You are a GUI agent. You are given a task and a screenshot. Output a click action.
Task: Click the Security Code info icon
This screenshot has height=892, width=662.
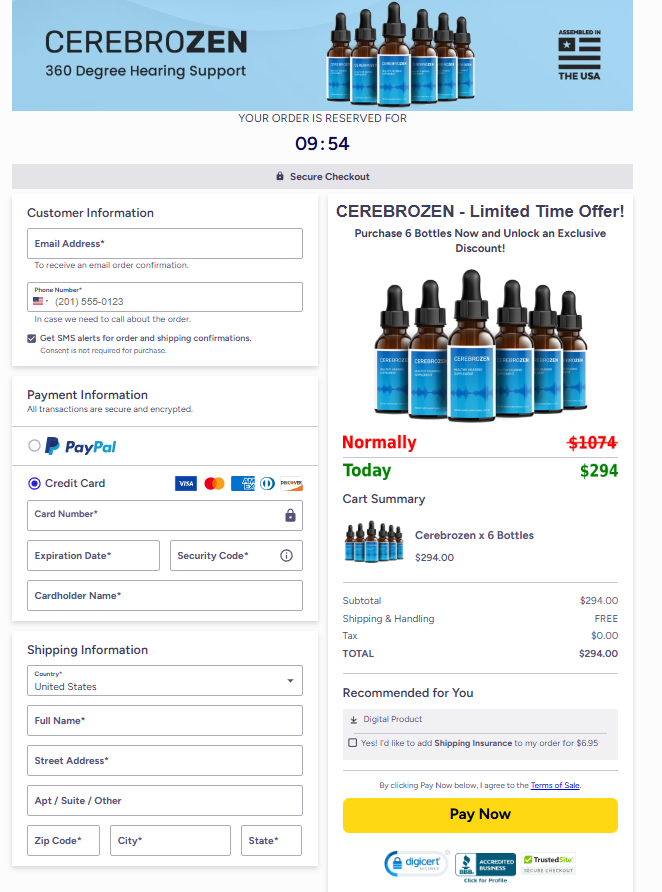(286, 556)
